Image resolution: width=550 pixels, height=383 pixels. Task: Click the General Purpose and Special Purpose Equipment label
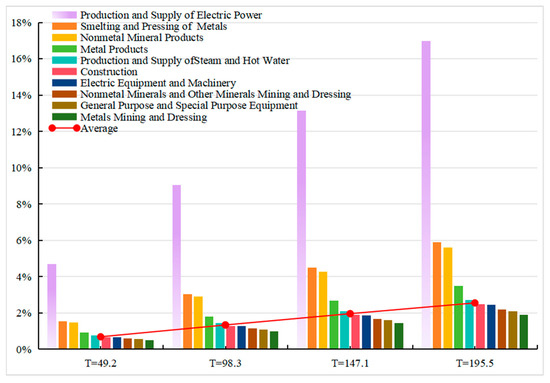coord(189,106)
